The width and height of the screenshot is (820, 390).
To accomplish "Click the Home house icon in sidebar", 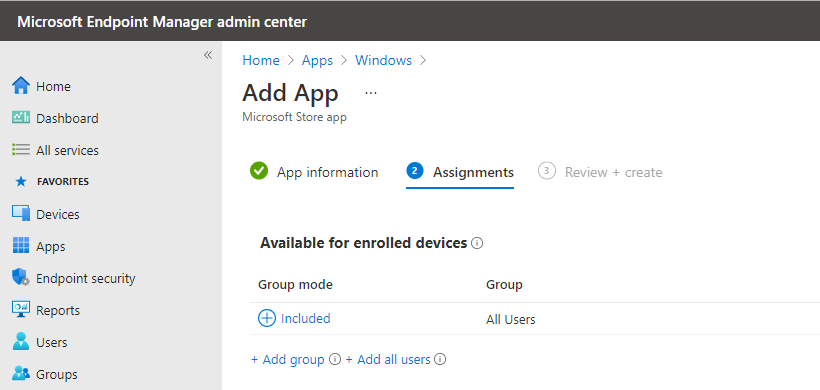I will point(21,86).
